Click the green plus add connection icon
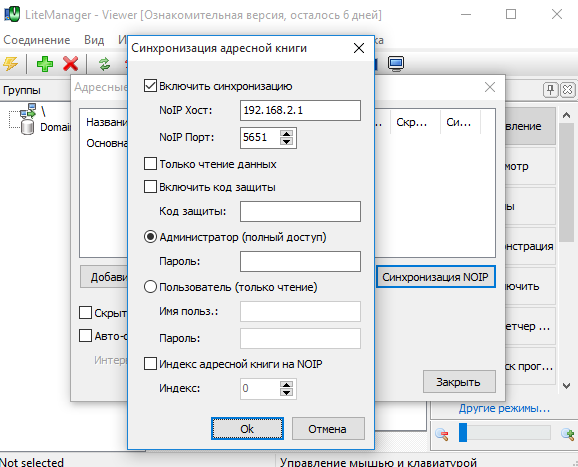This screenshot has height=467, width=578. (x=45, y=63)
